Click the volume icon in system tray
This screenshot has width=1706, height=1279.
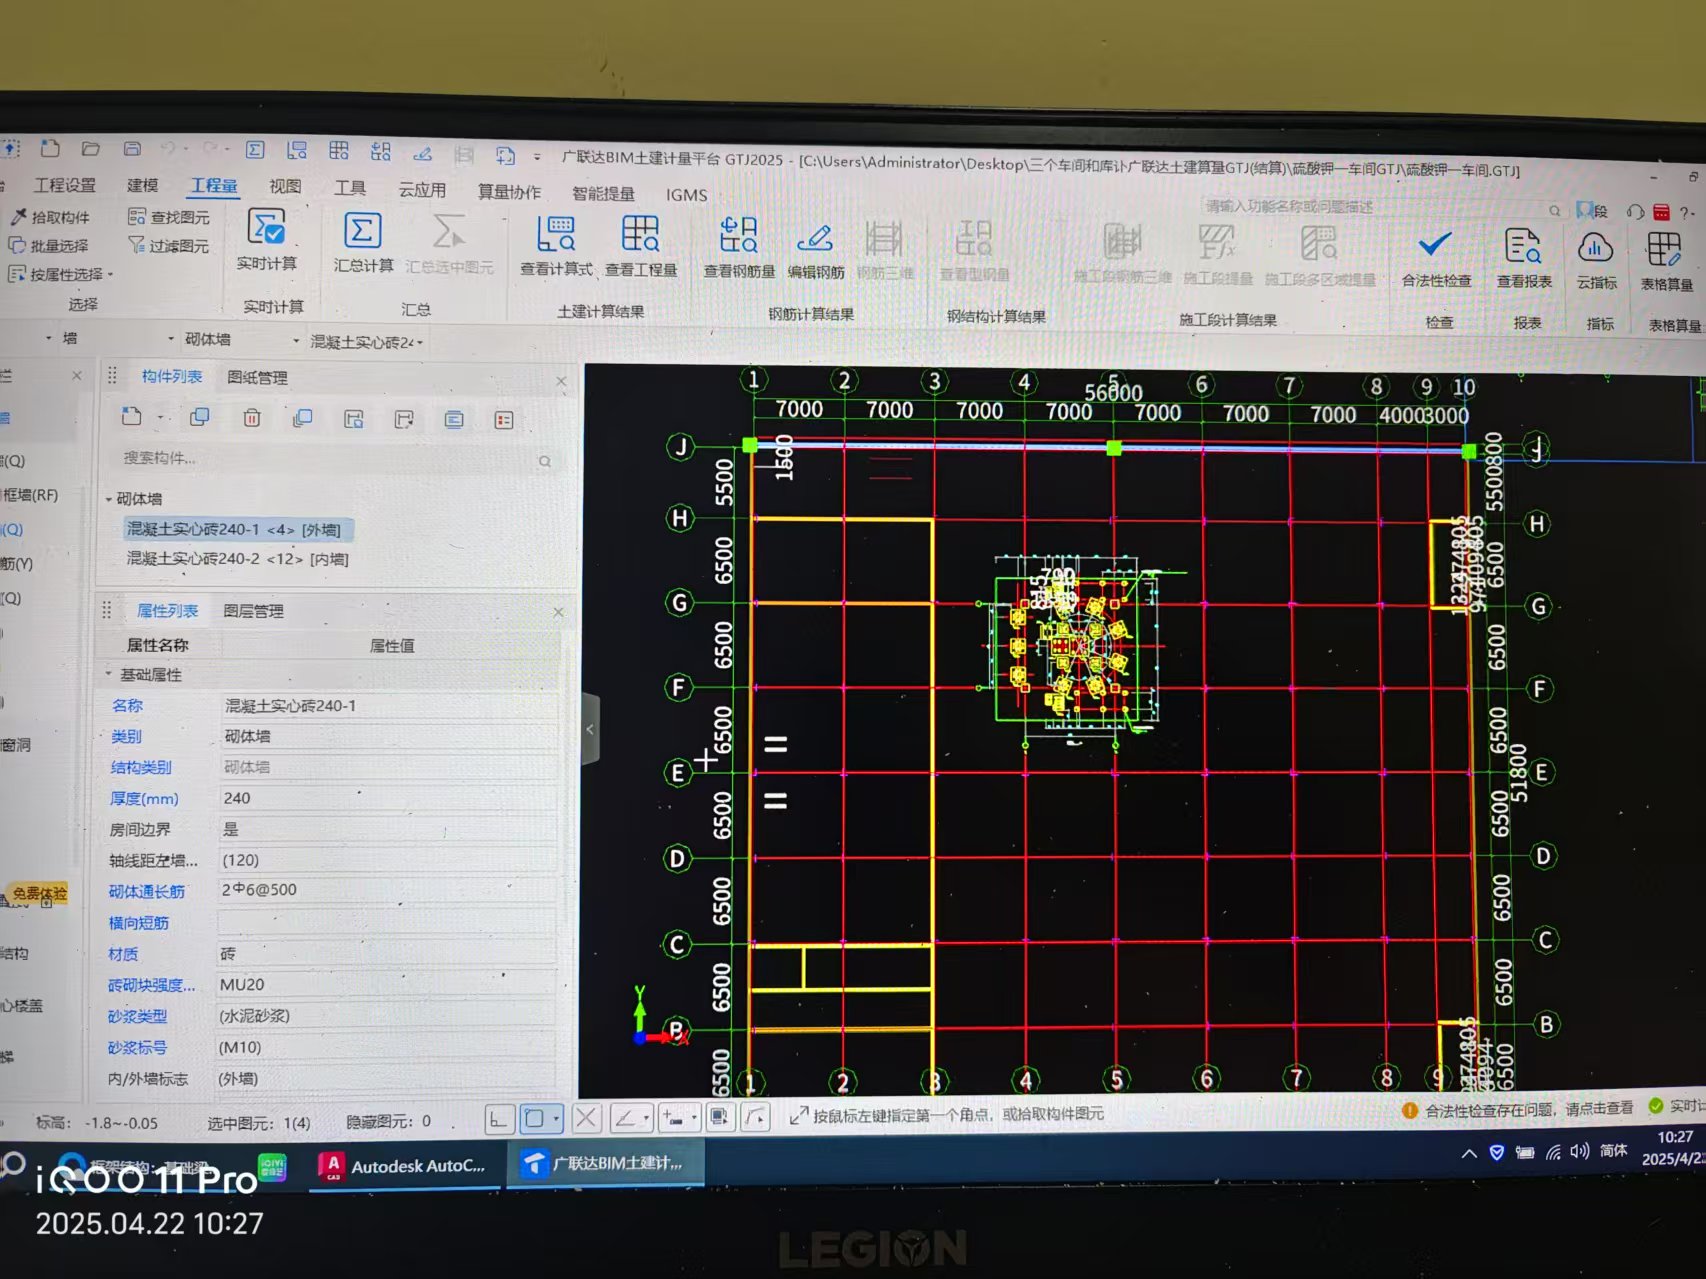(x=1579, y=1151)
